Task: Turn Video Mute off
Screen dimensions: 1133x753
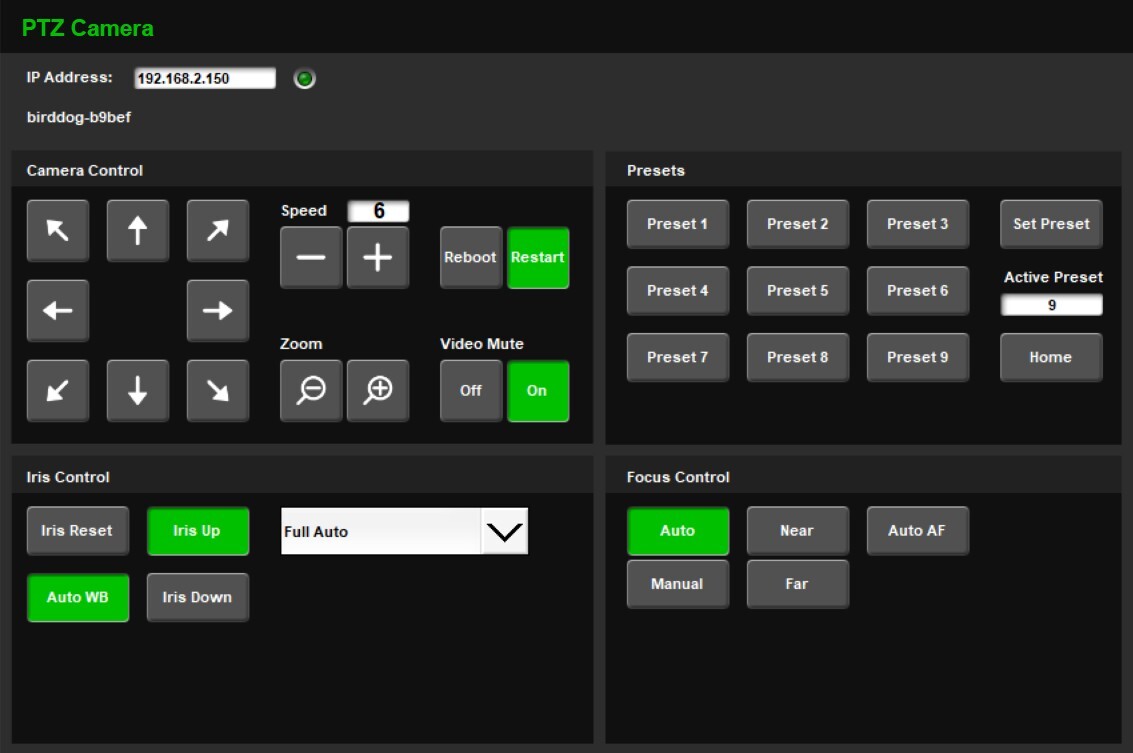Action: (x=471, y=391)
